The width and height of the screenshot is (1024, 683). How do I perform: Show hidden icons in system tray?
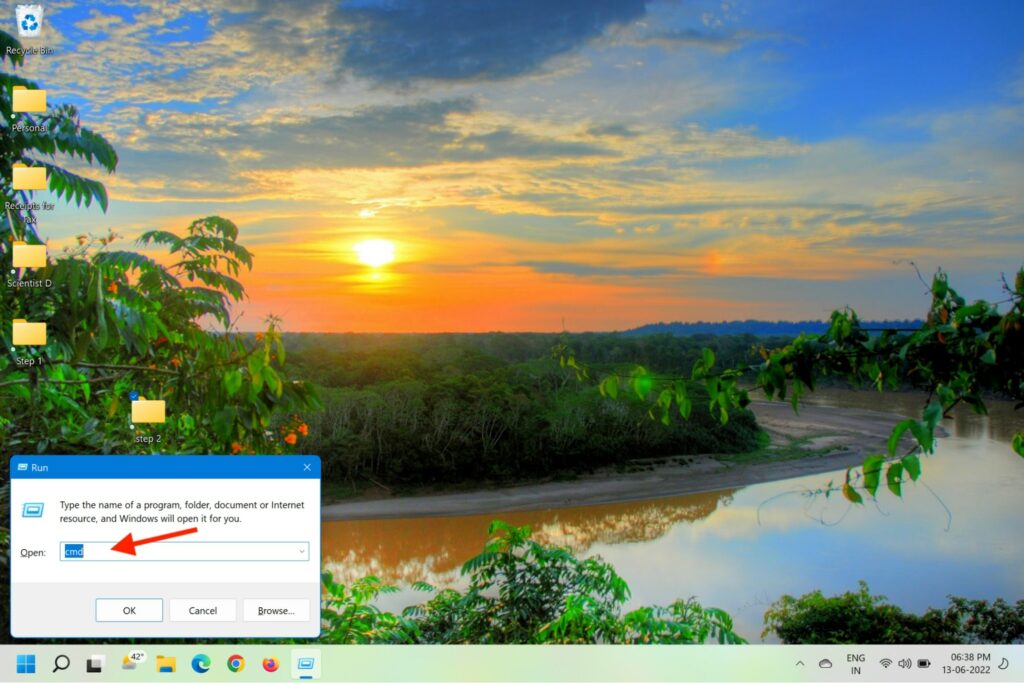(x=799, y=663)
